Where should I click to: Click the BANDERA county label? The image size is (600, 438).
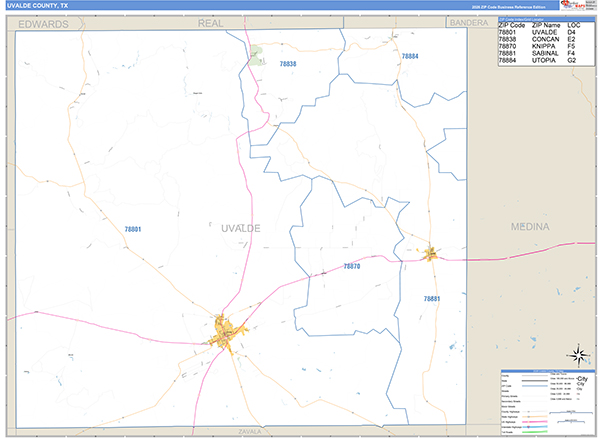click(469, 23)
